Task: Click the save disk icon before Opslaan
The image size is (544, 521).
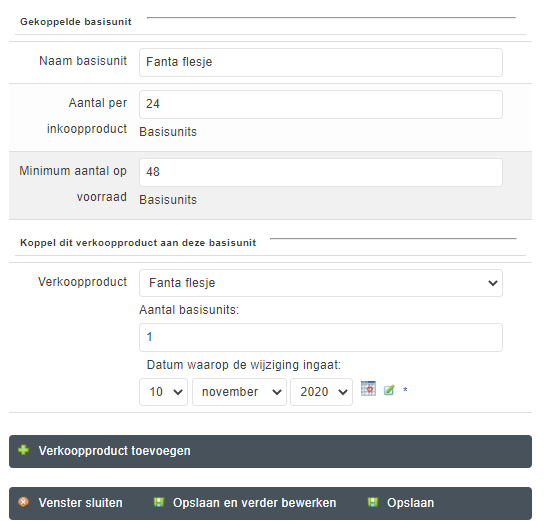Action: (x=373, y=502)
